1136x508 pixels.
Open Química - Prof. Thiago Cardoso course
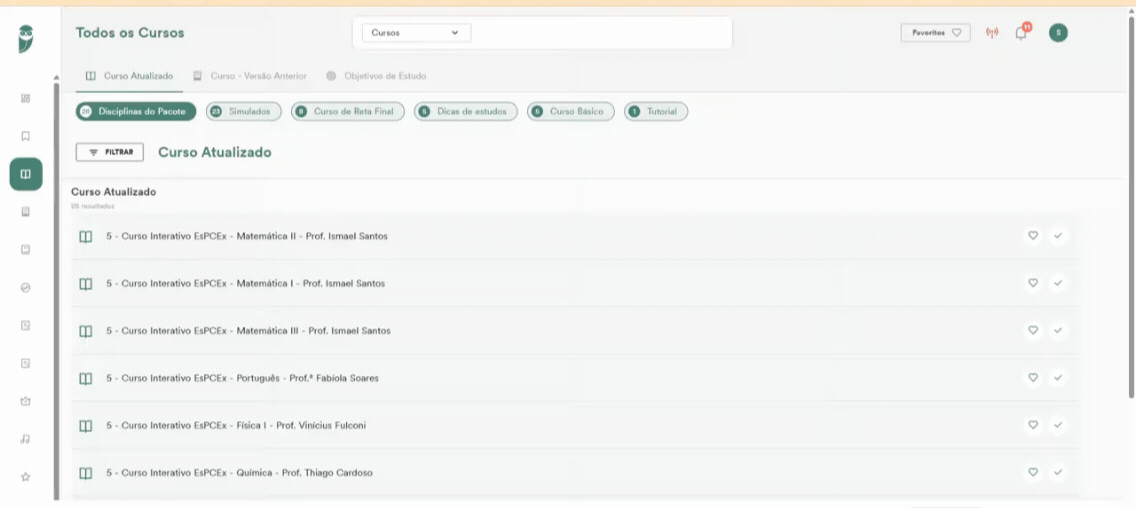tap(239, 473)
